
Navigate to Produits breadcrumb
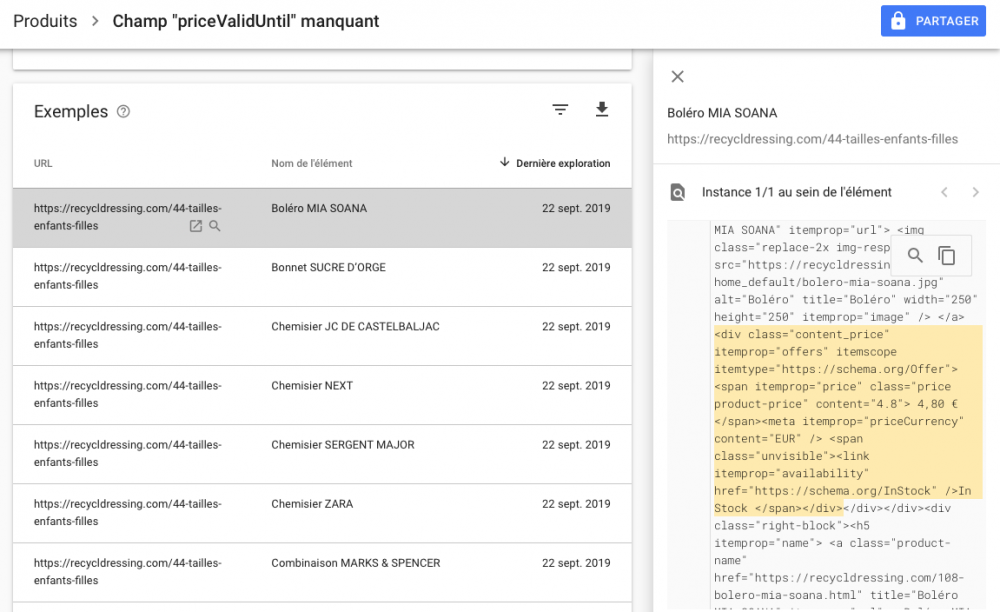pyautogui.click(x=45, y=21)
